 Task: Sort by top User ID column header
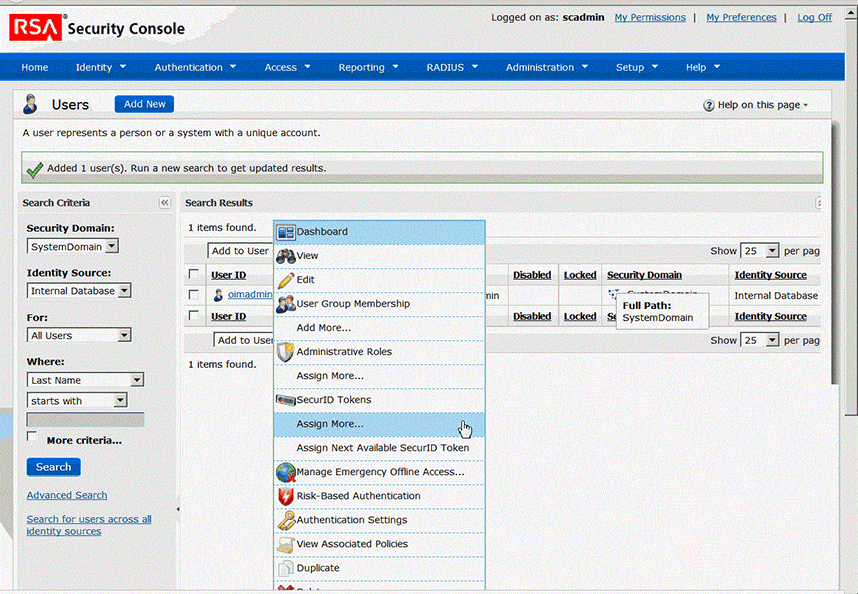pyautogui.click(x=229, y=275)
